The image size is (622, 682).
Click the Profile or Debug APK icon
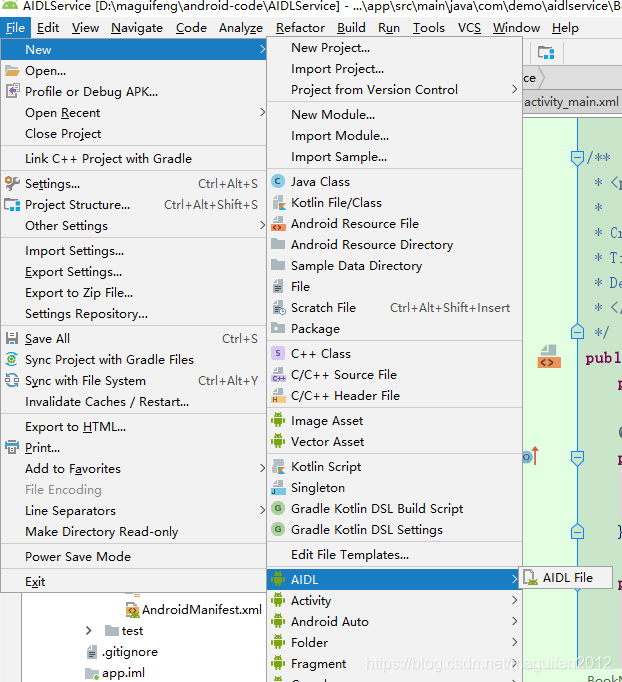click(x=12, y=91)
